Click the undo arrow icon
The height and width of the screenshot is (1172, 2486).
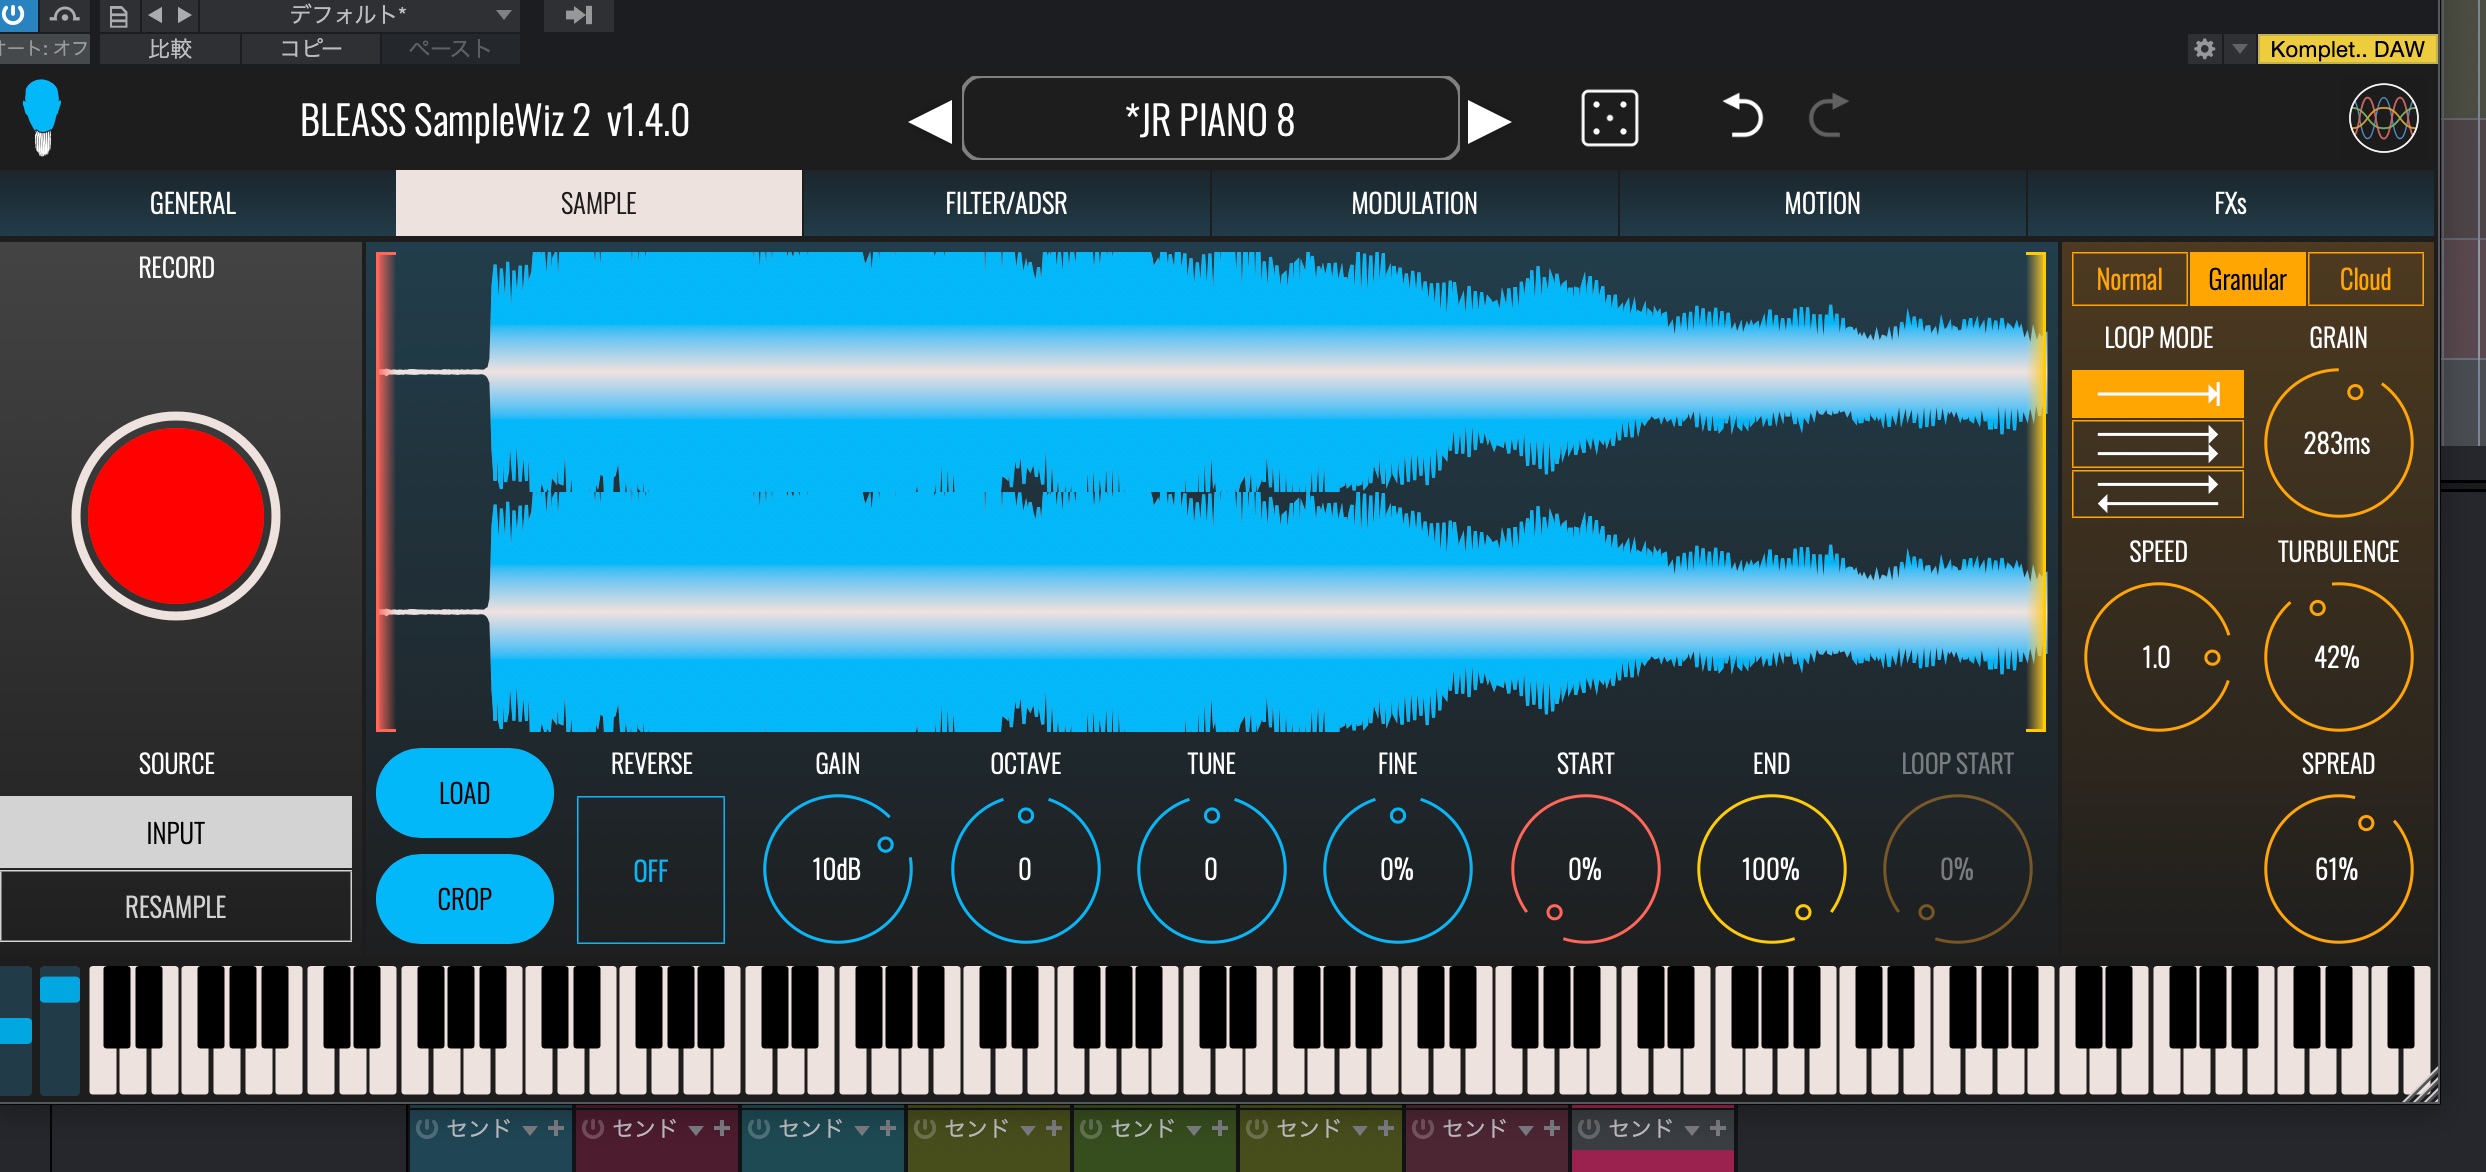tap(1743, 117)
